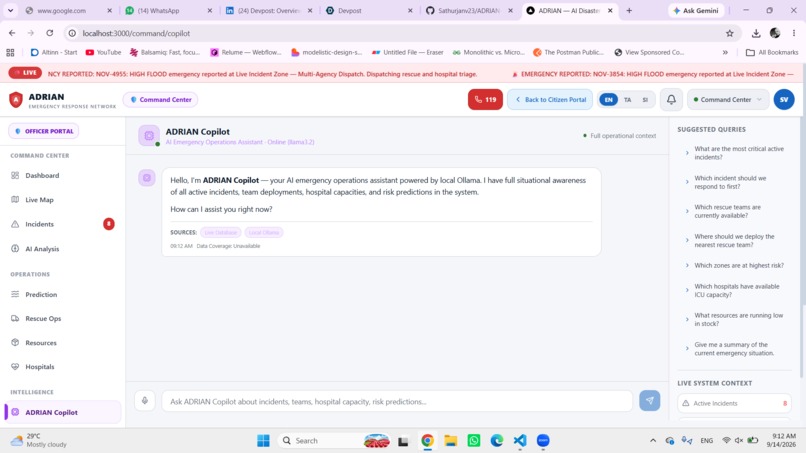
Task: Open notifications bell icon
Action: coord(671,99)
